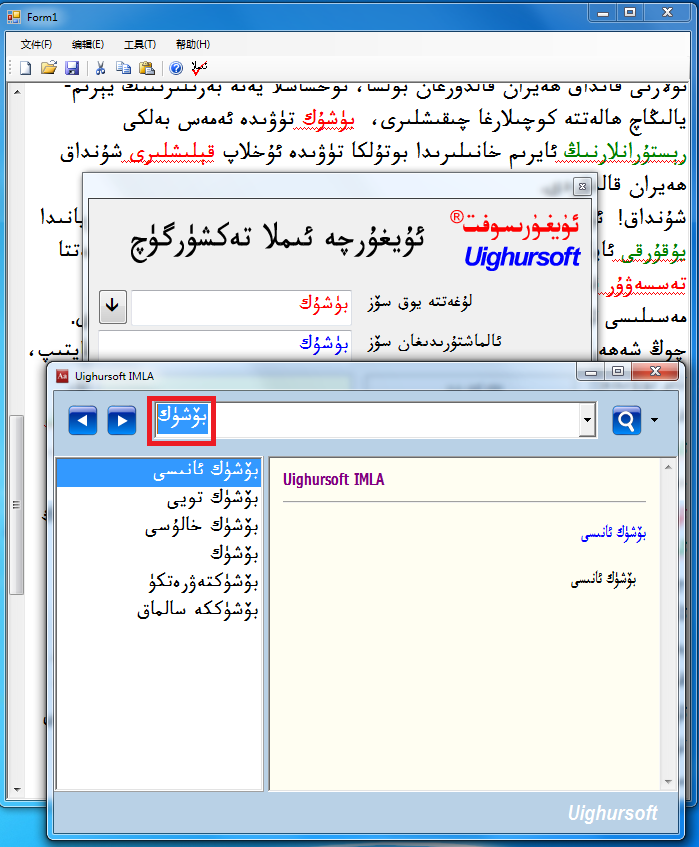Click the Help question mark icon
This screenshot has height=847, width=699.
(176, 68)
